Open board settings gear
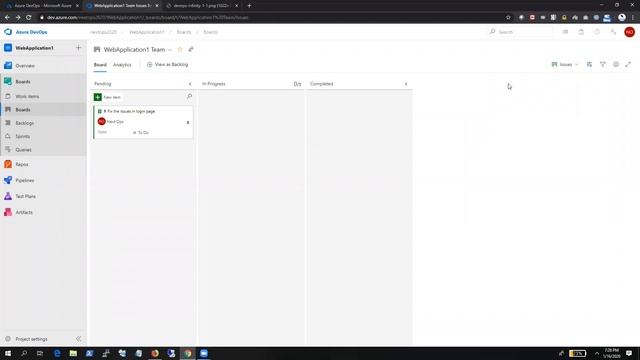This screenshot has height=360, width=640. 616,64
